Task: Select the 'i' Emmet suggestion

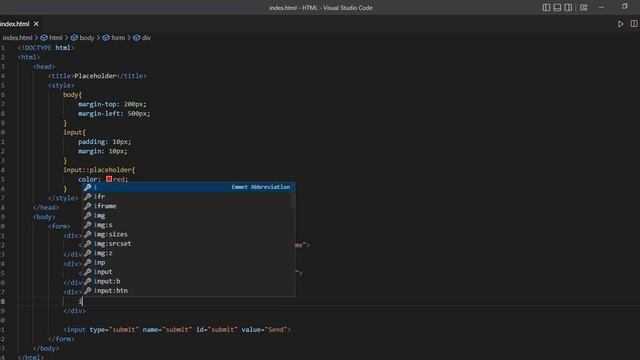Action: [189, 187]
